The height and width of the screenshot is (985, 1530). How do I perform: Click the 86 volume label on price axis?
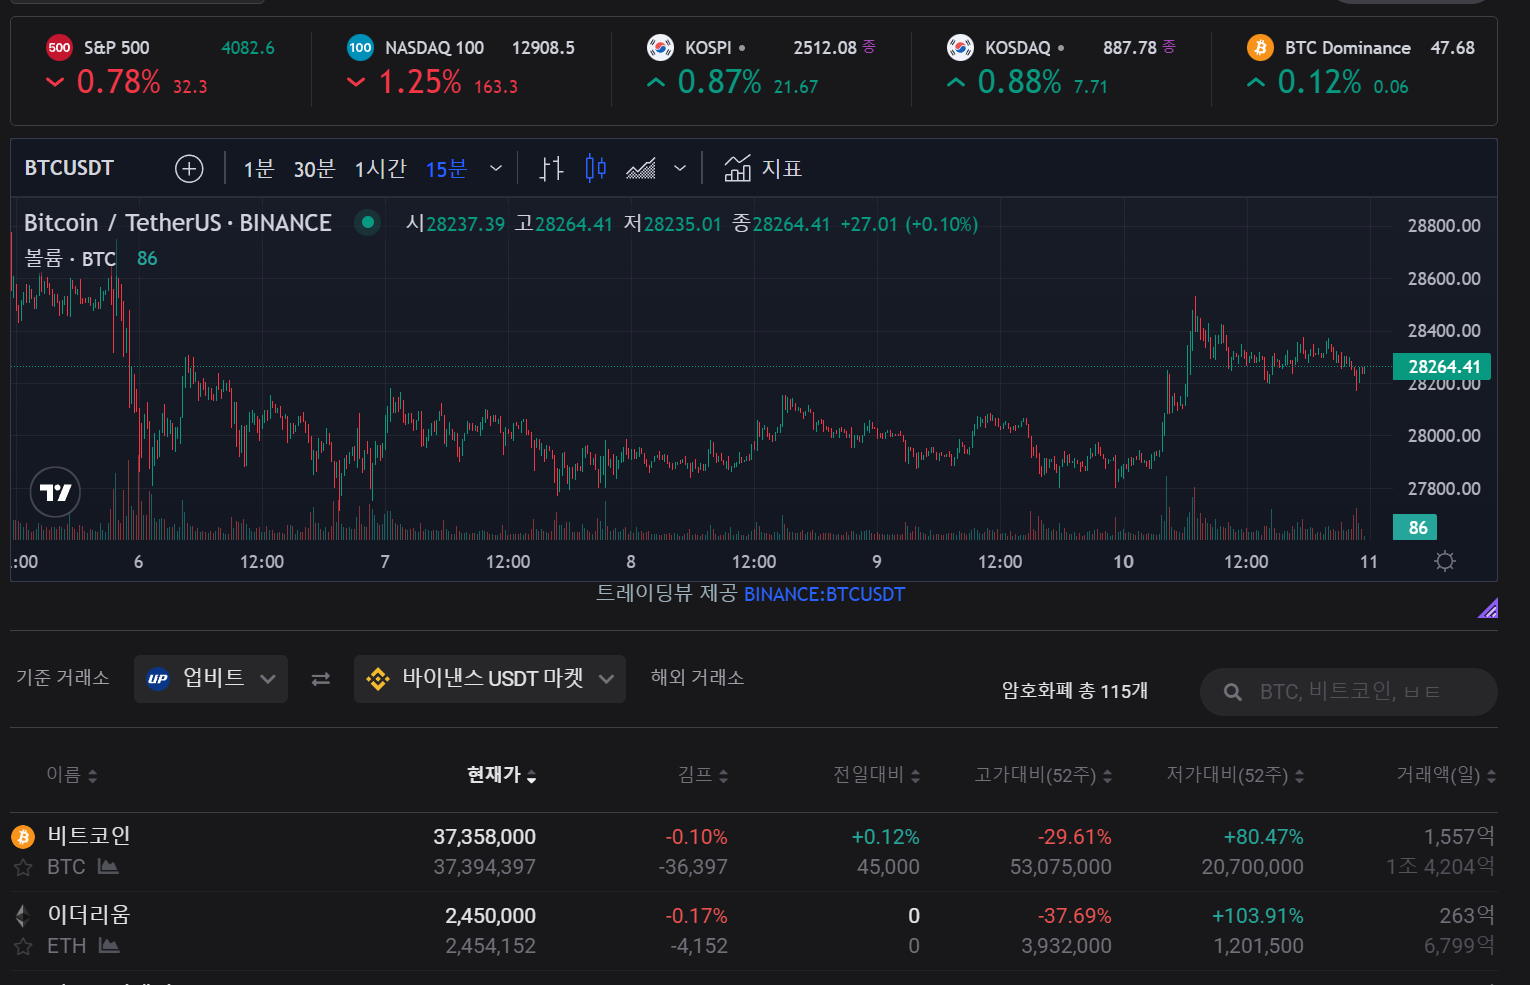coord(1415,527)
